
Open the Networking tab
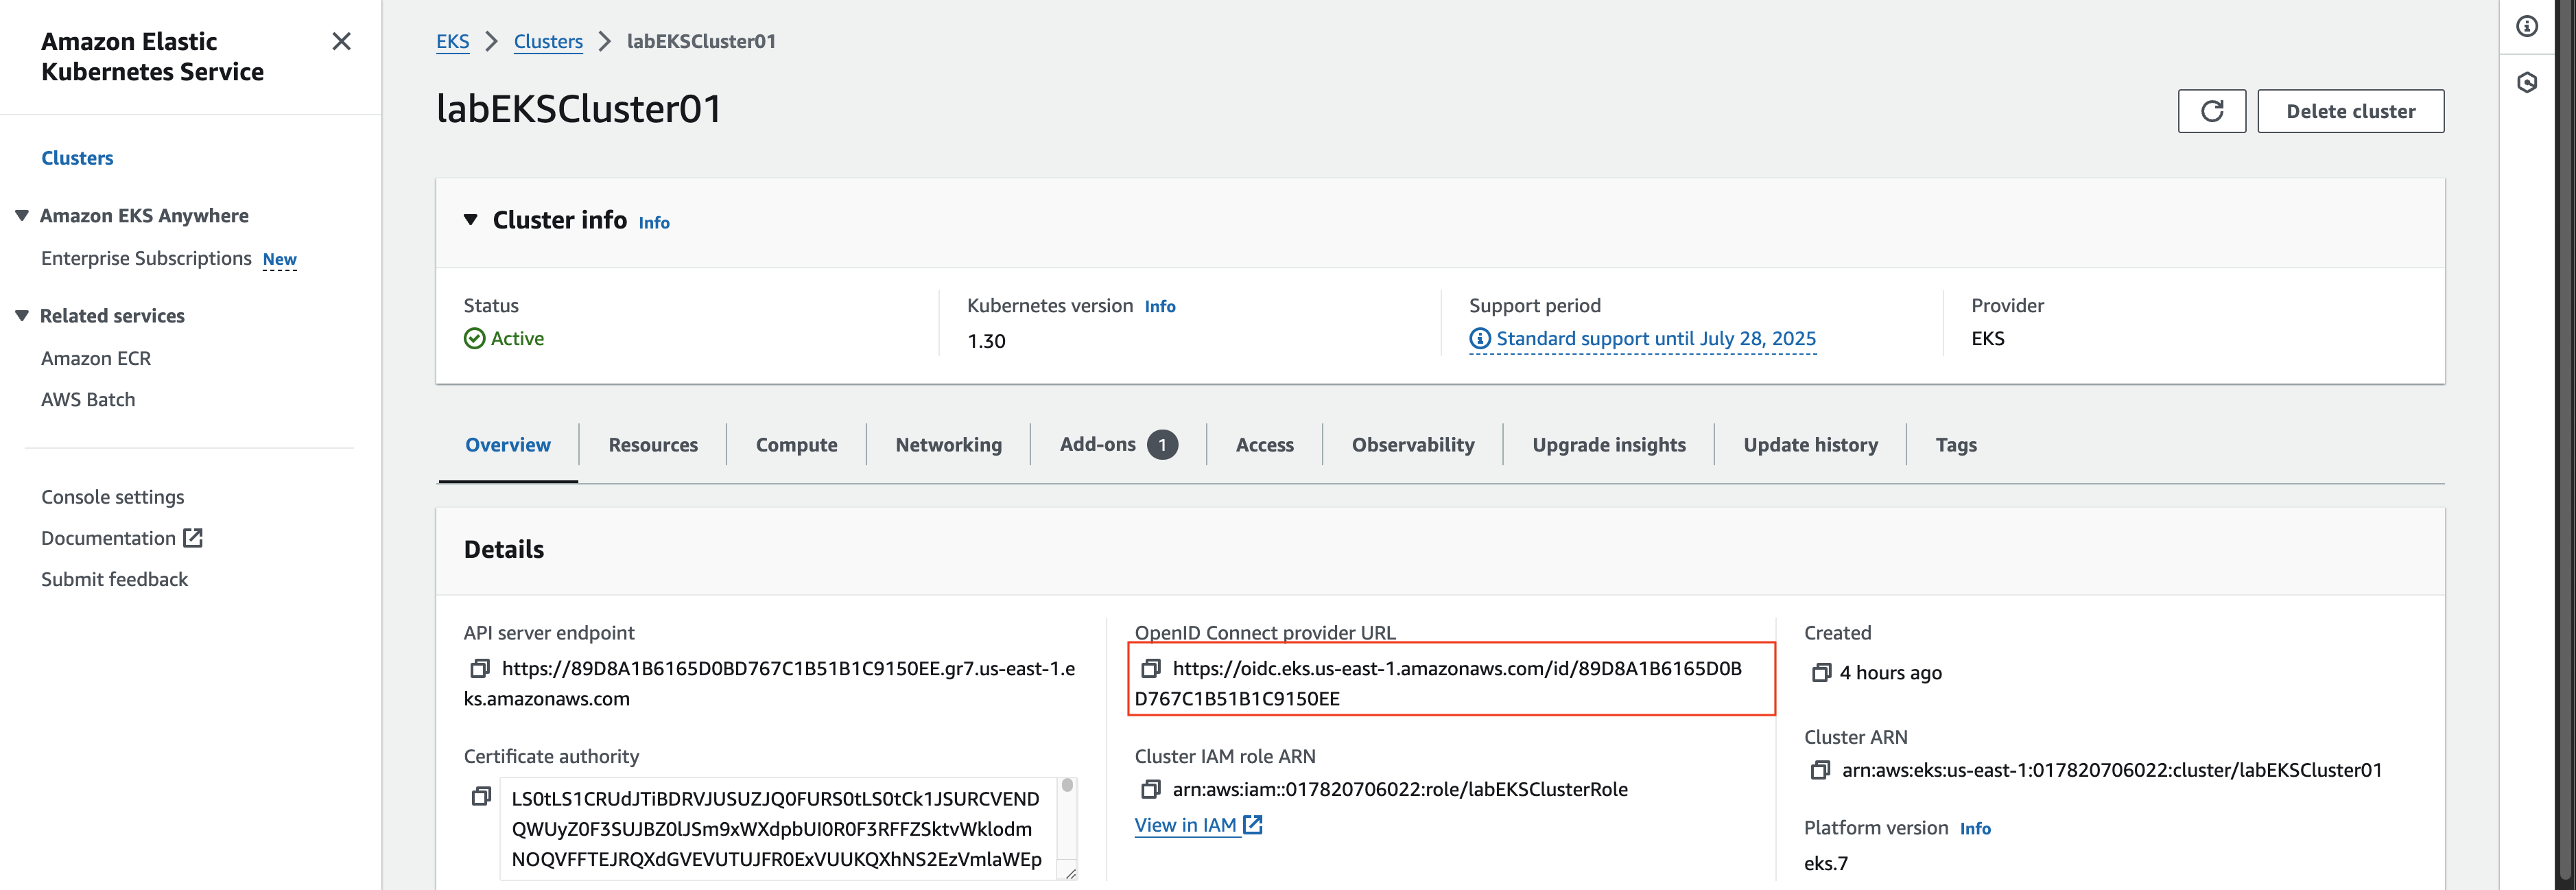pos(948,445)
